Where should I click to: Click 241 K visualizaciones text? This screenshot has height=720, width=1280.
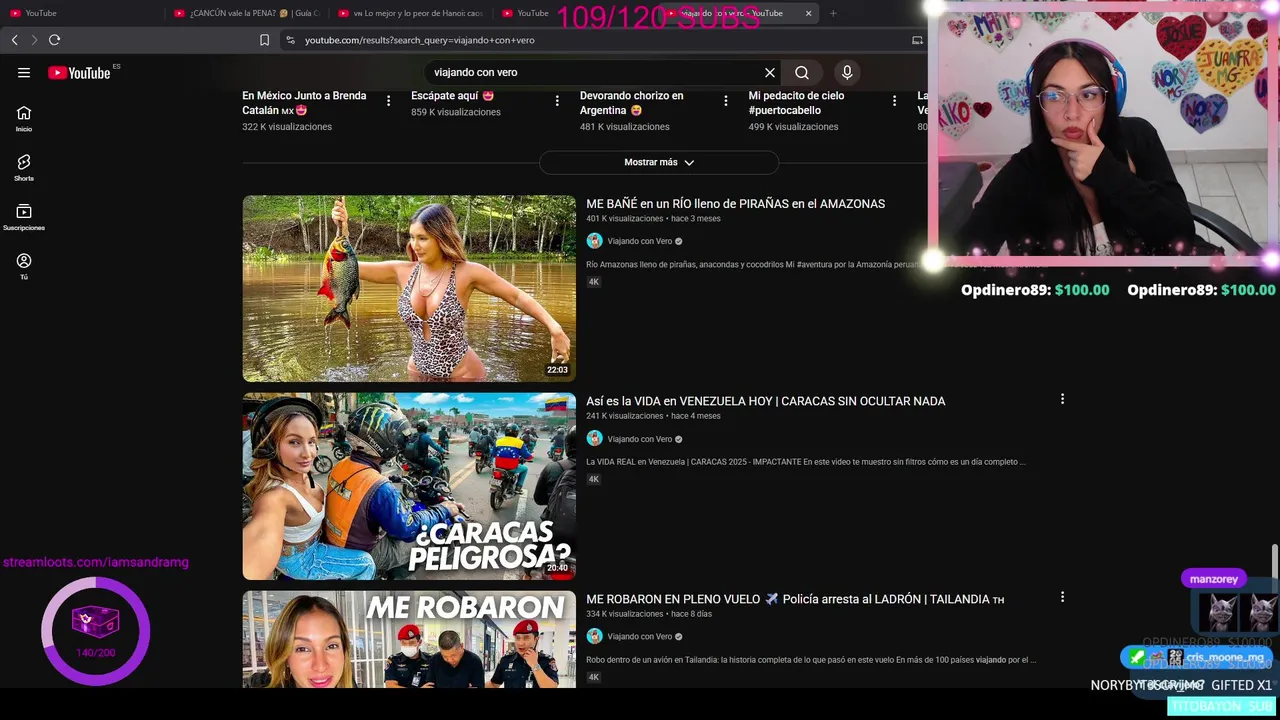(x=625, y=416)
